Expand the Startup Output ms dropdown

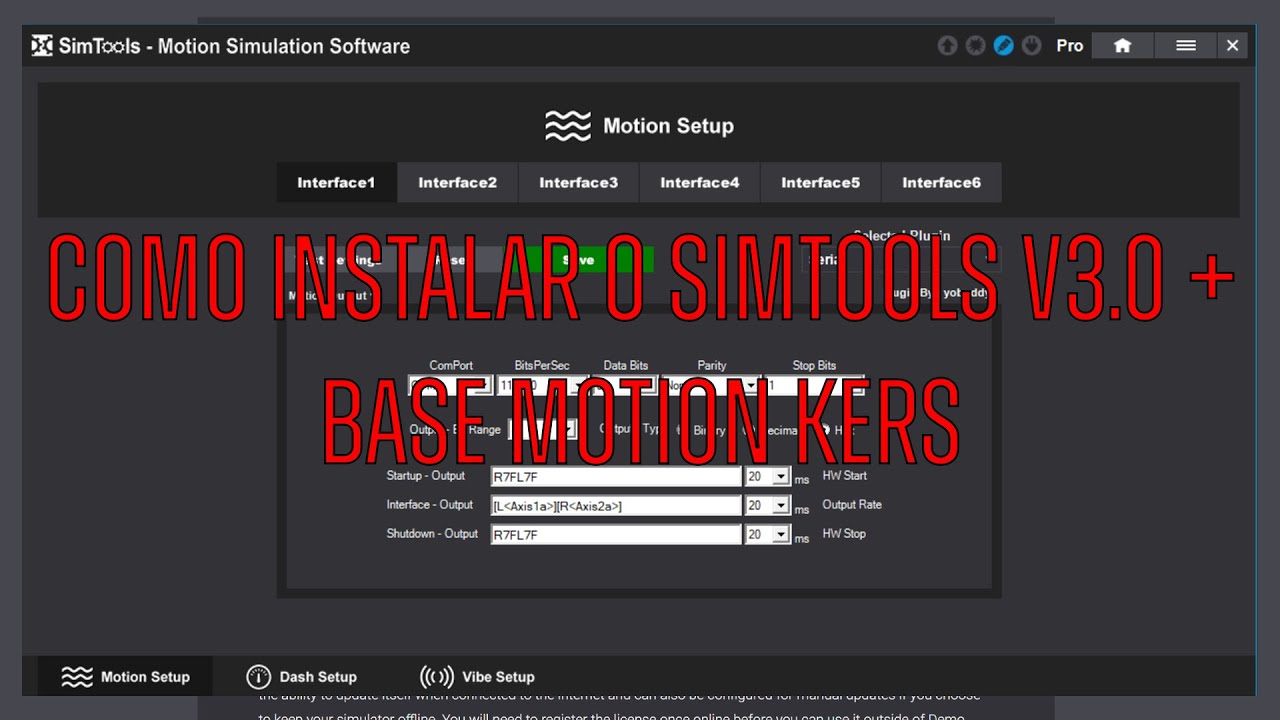pos(782,477)
